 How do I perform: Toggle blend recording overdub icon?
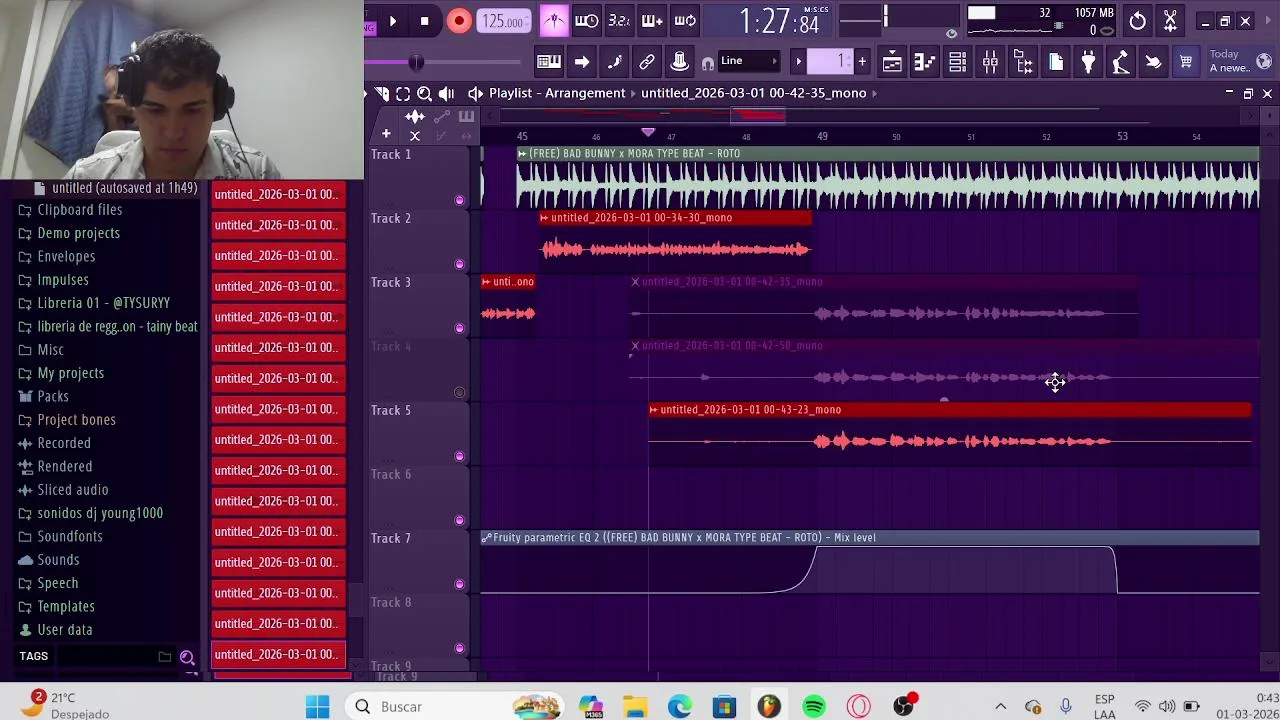(x=652, y=21)
